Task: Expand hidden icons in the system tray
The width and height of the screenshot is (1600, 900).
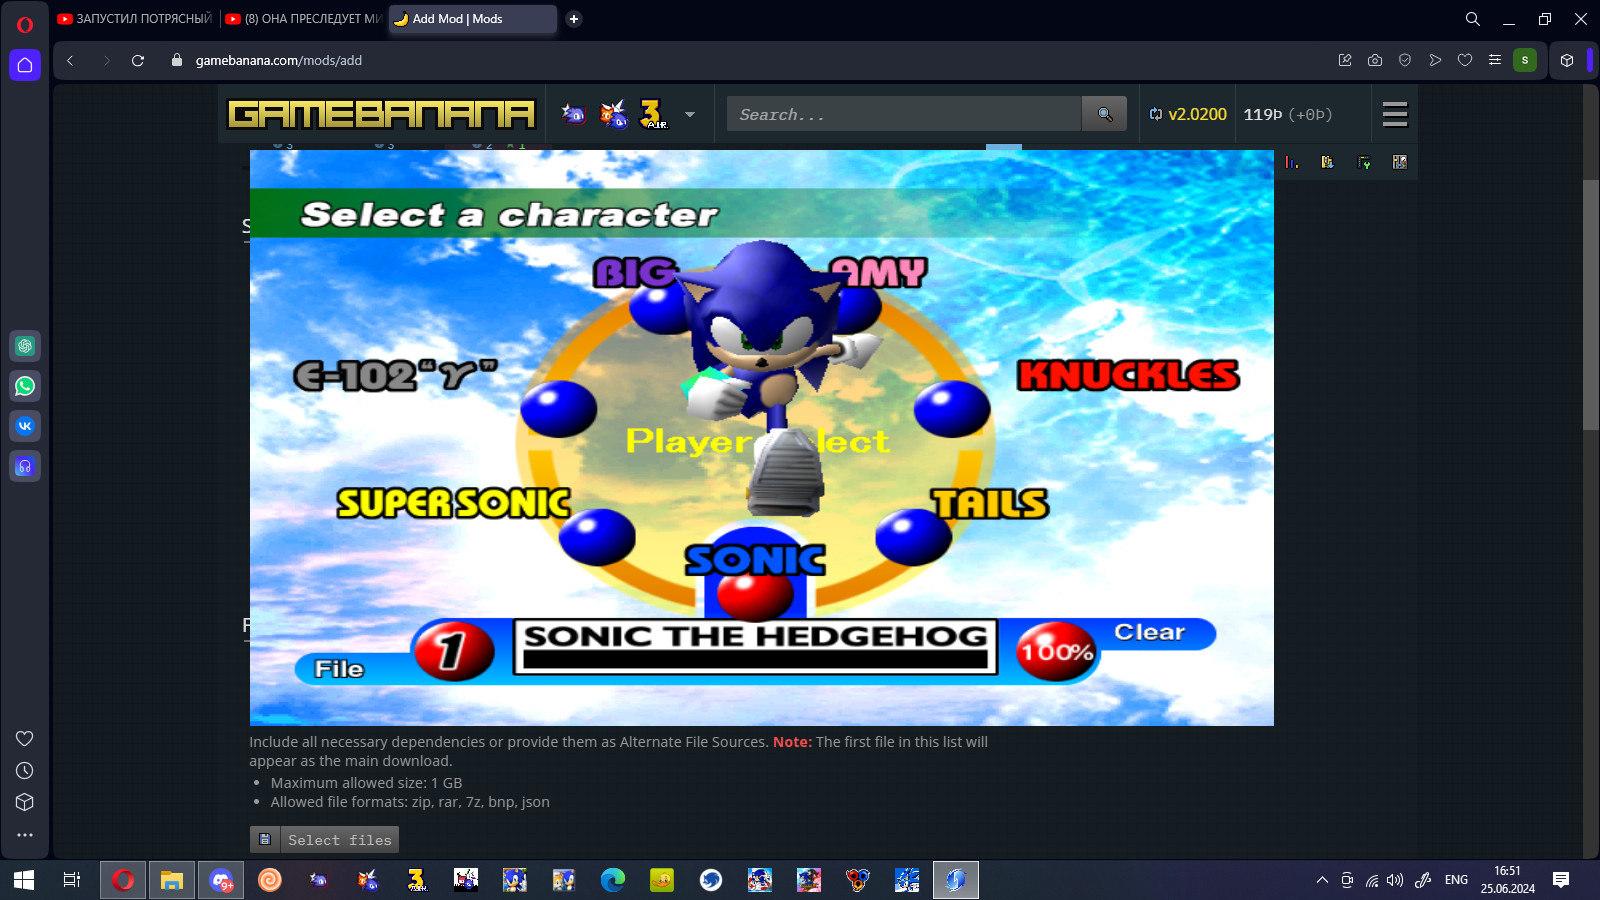Action: pyautogui.click(x=1322, y=880)
